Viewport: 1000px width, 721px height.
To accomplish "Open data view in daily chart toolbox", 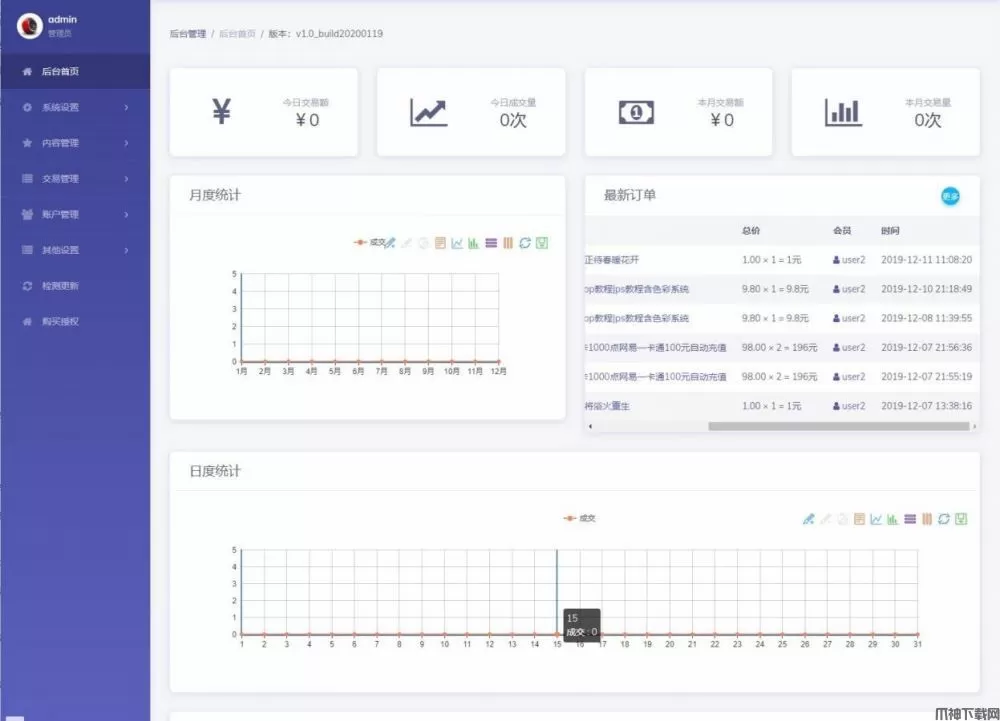I will coord(859,519).
